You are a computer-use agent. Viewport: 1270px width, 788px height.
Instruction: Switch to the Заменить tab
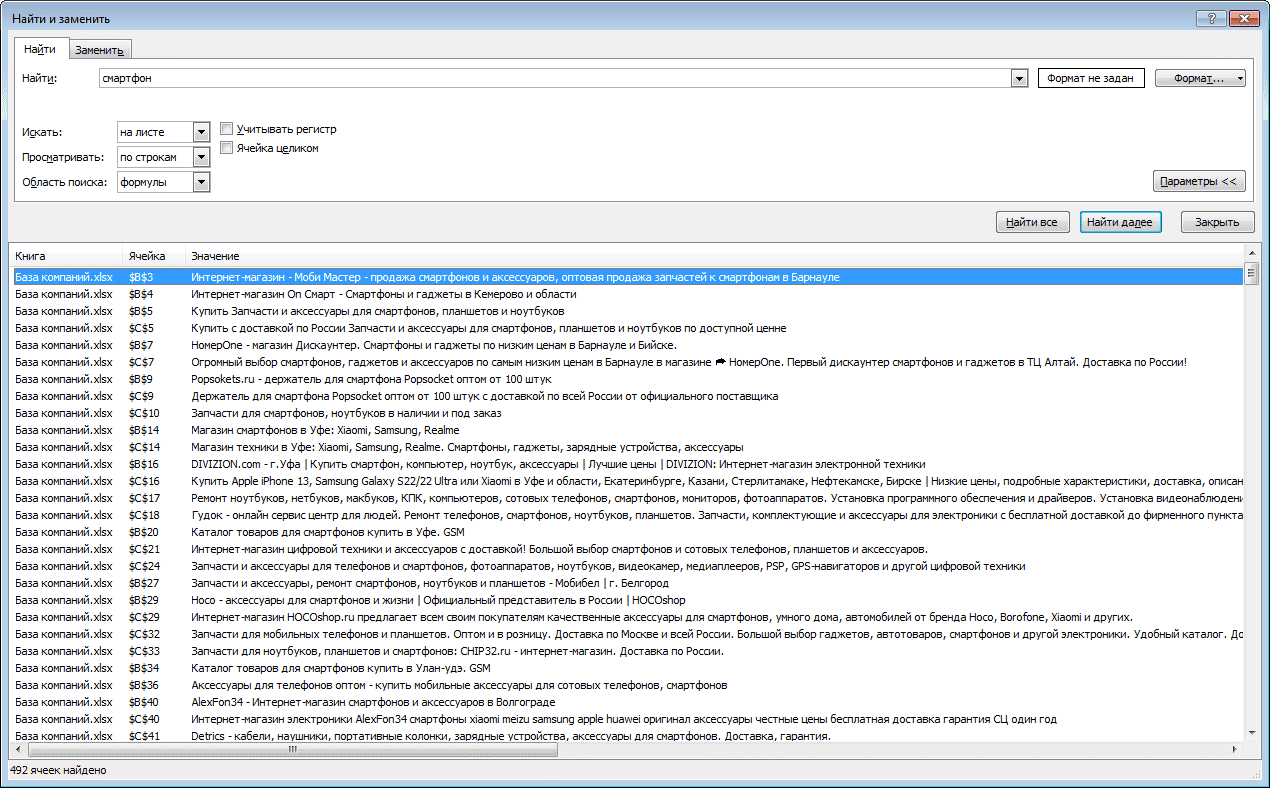(99, 50)
